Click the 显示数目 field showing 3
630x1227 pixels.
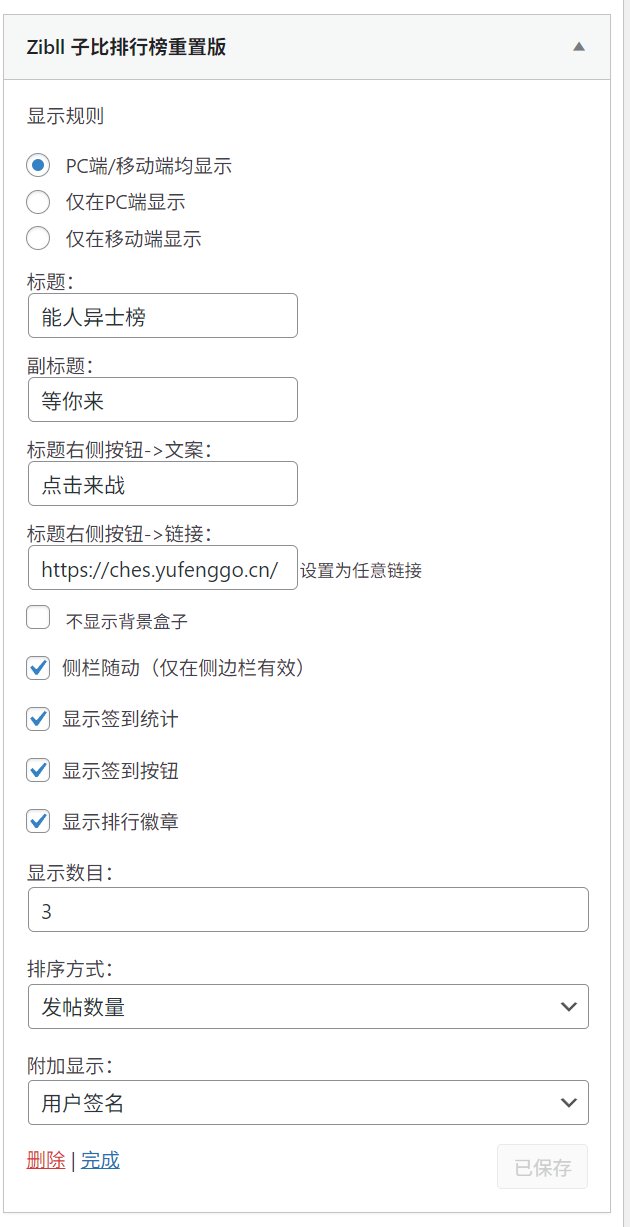(x=307, y=909)
